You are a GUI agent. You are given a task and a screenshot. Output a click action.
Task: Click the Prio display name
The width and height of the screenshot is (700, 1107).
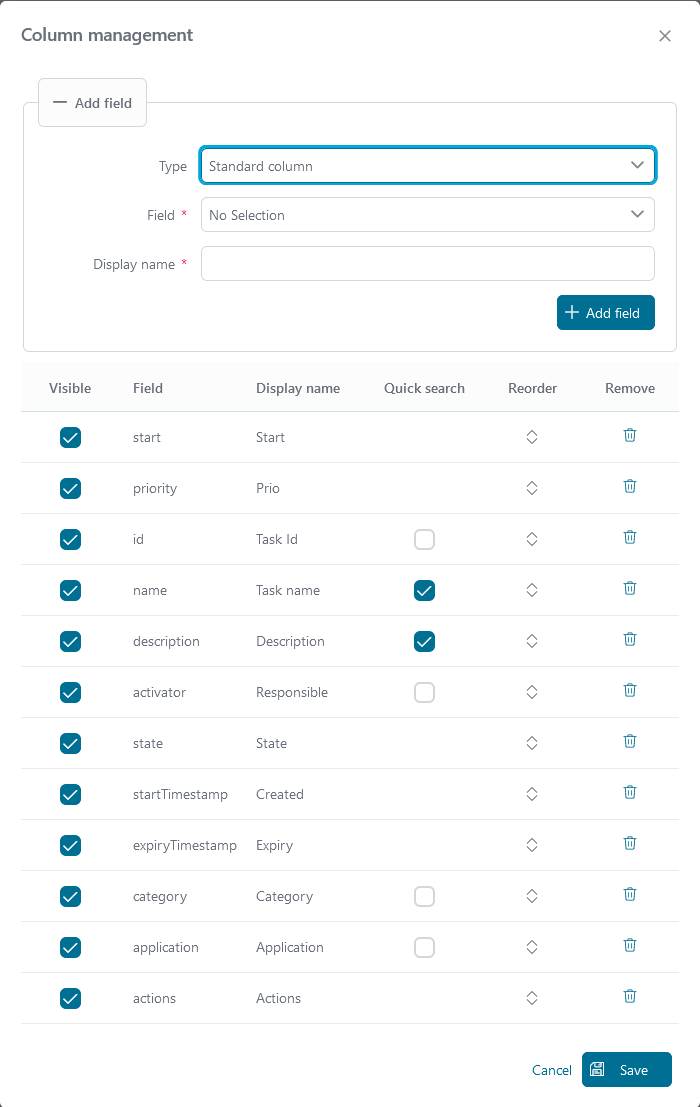click(267, 489)
